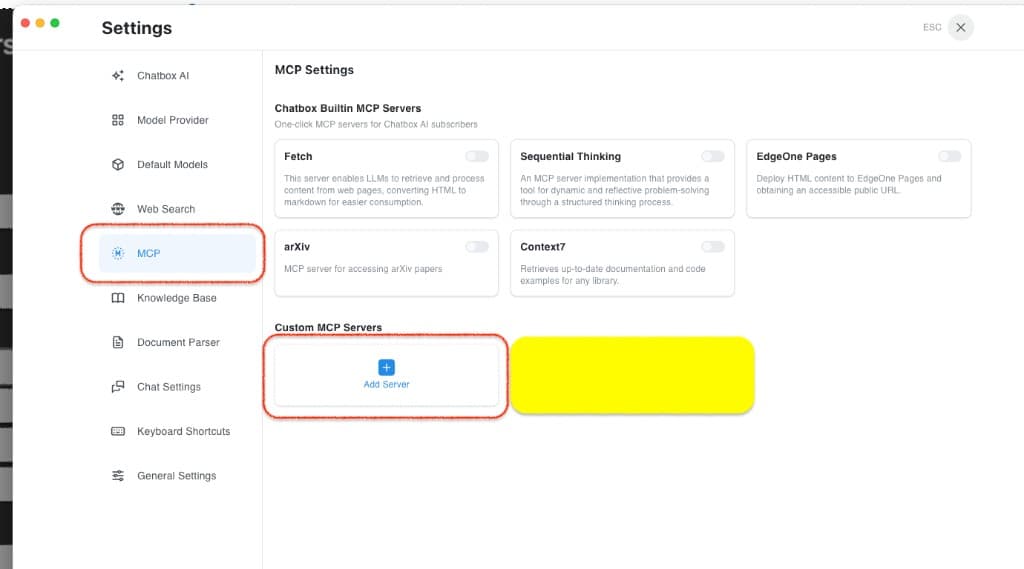The height and width of the screenshot is (569, 1024).
Task: Click the ESC label near close
Action: click(932, 27)
